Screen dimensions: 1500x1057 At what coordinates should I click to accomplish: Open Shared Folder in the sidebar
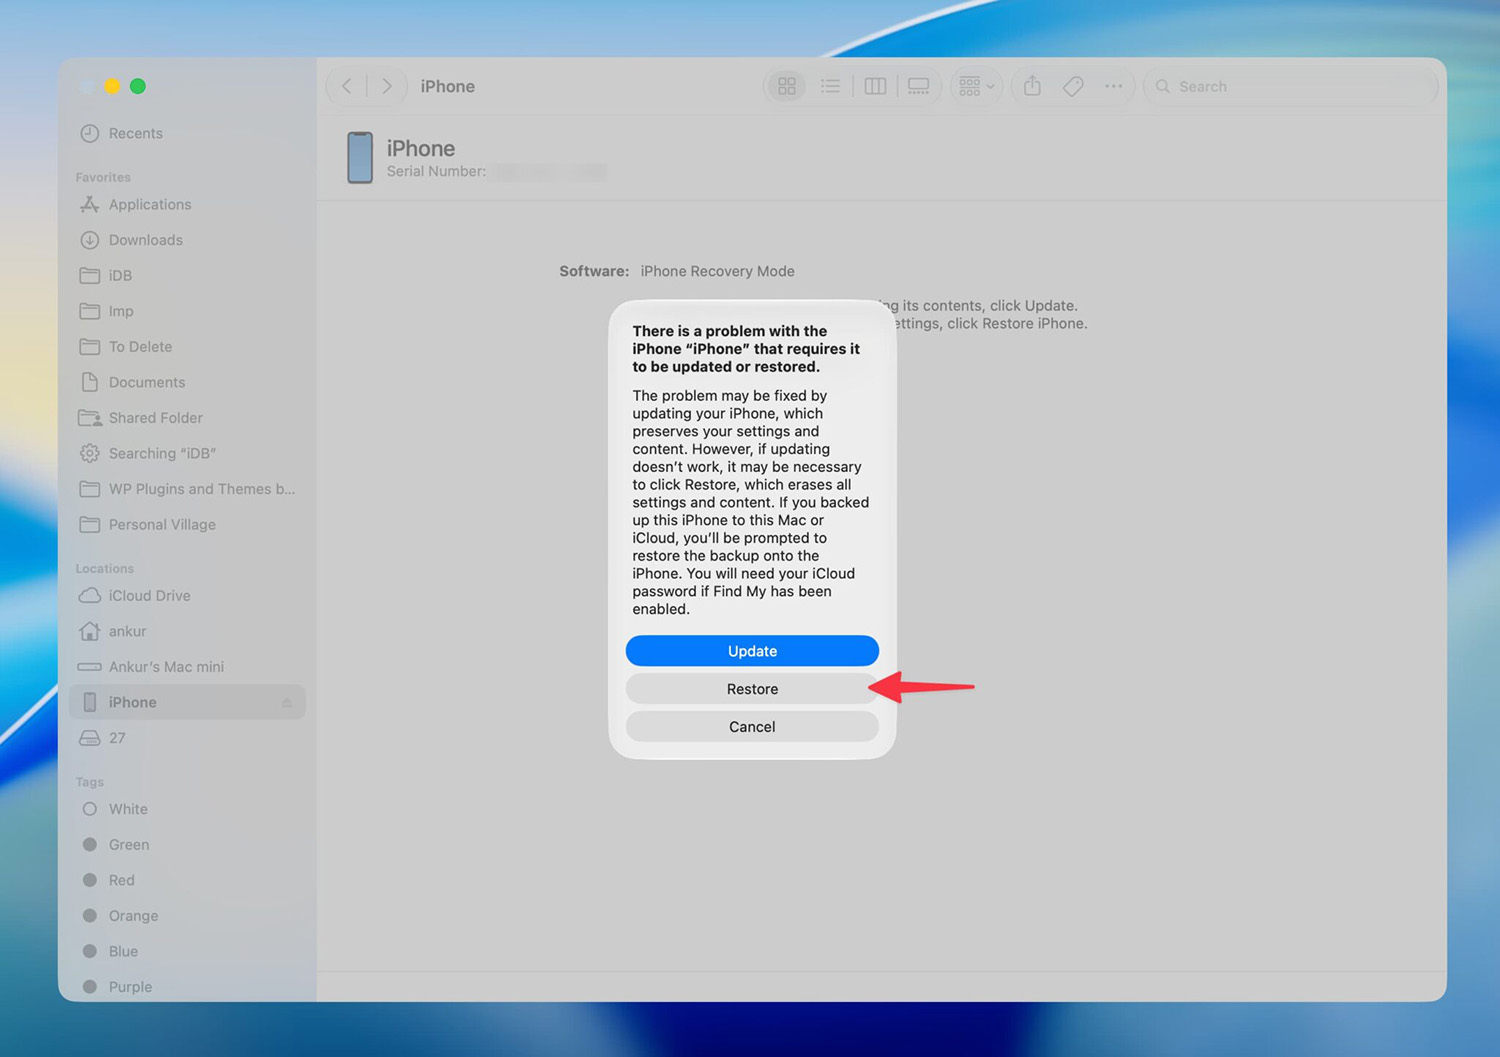click(x=187, y=418)
